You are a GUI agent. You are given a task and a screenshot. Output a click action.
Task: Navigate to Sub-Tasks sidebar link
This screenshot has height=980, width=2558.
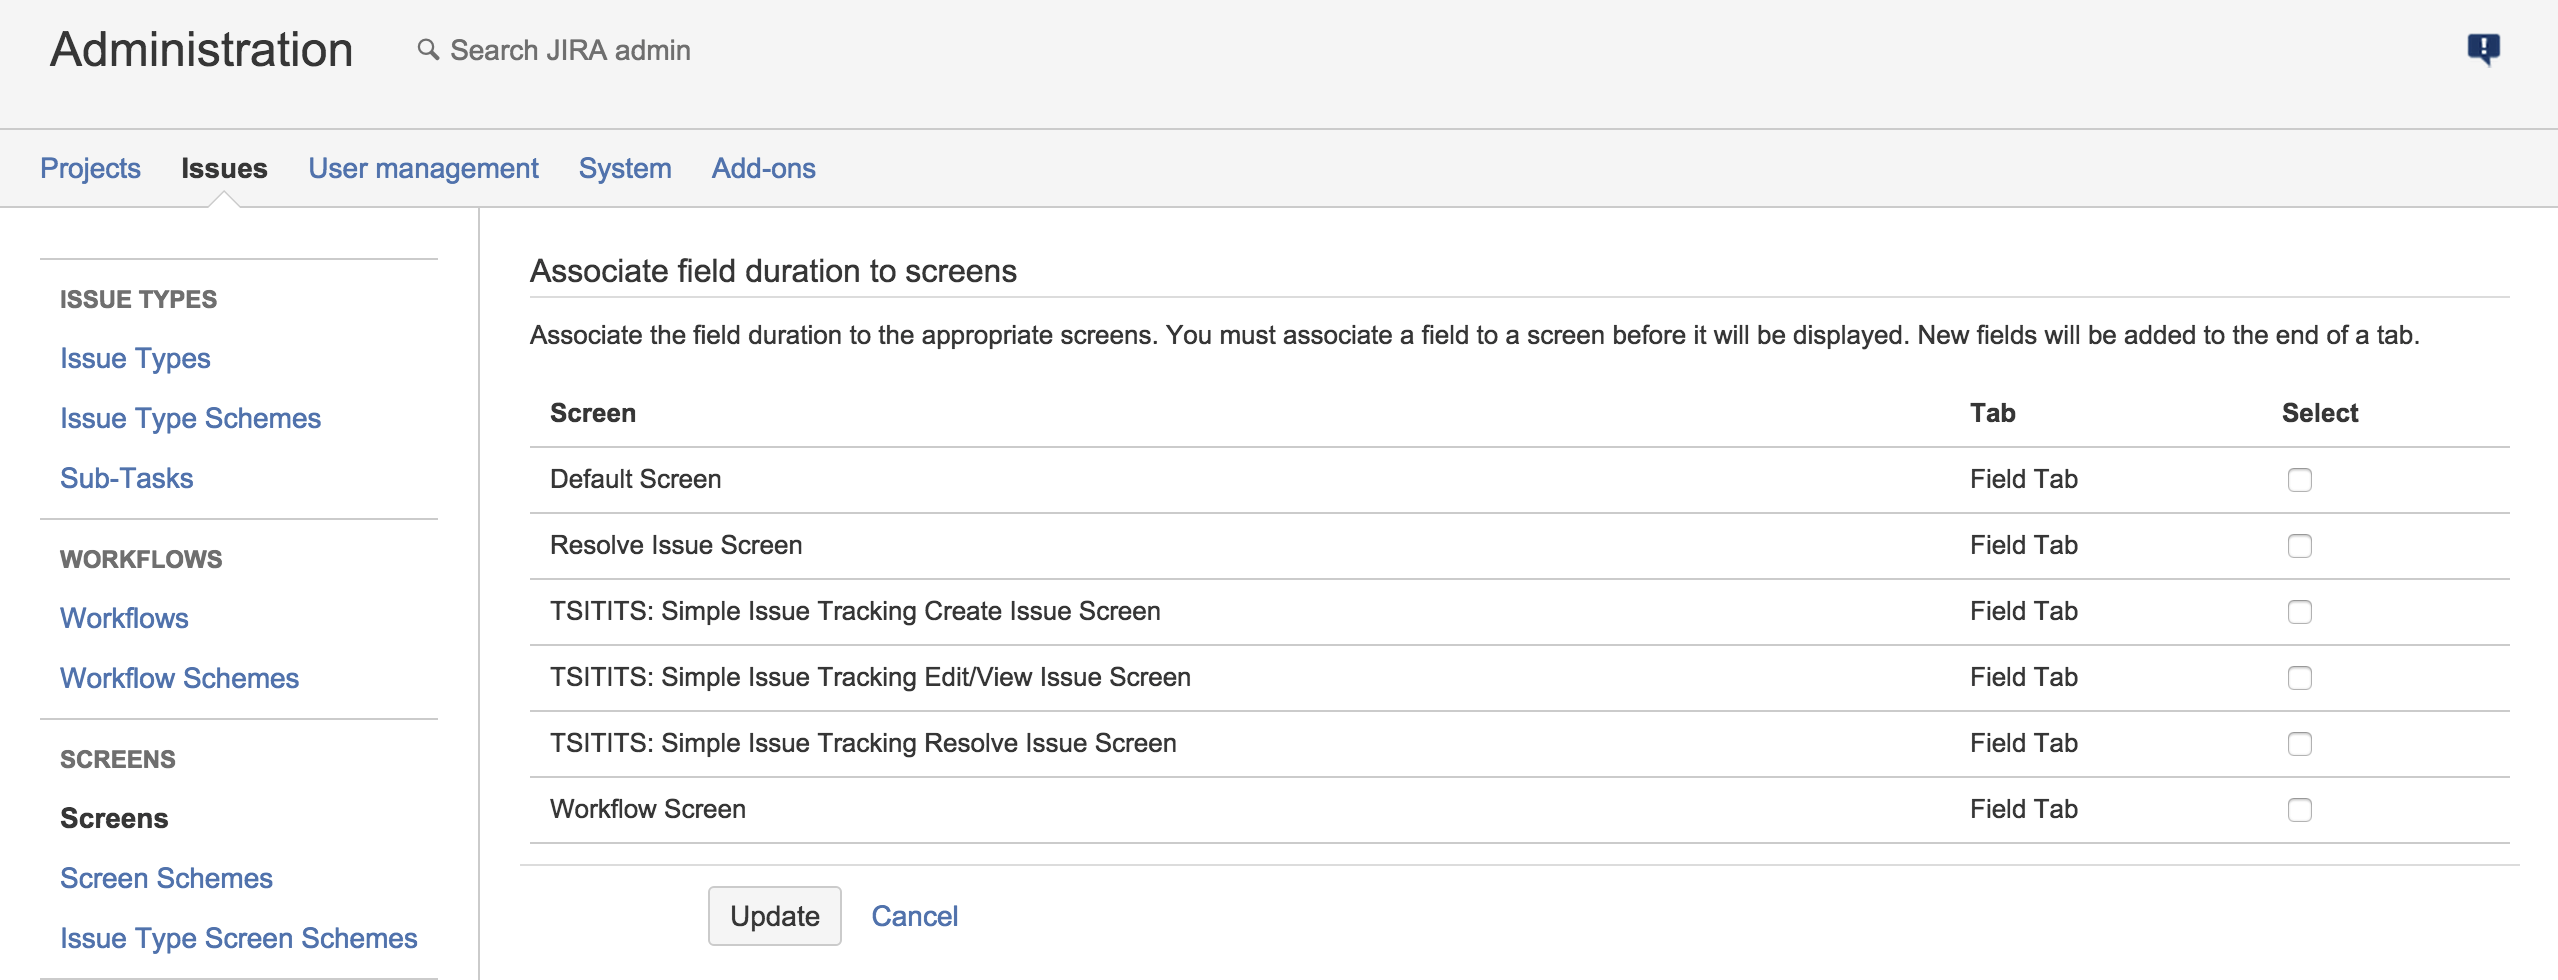126,478
